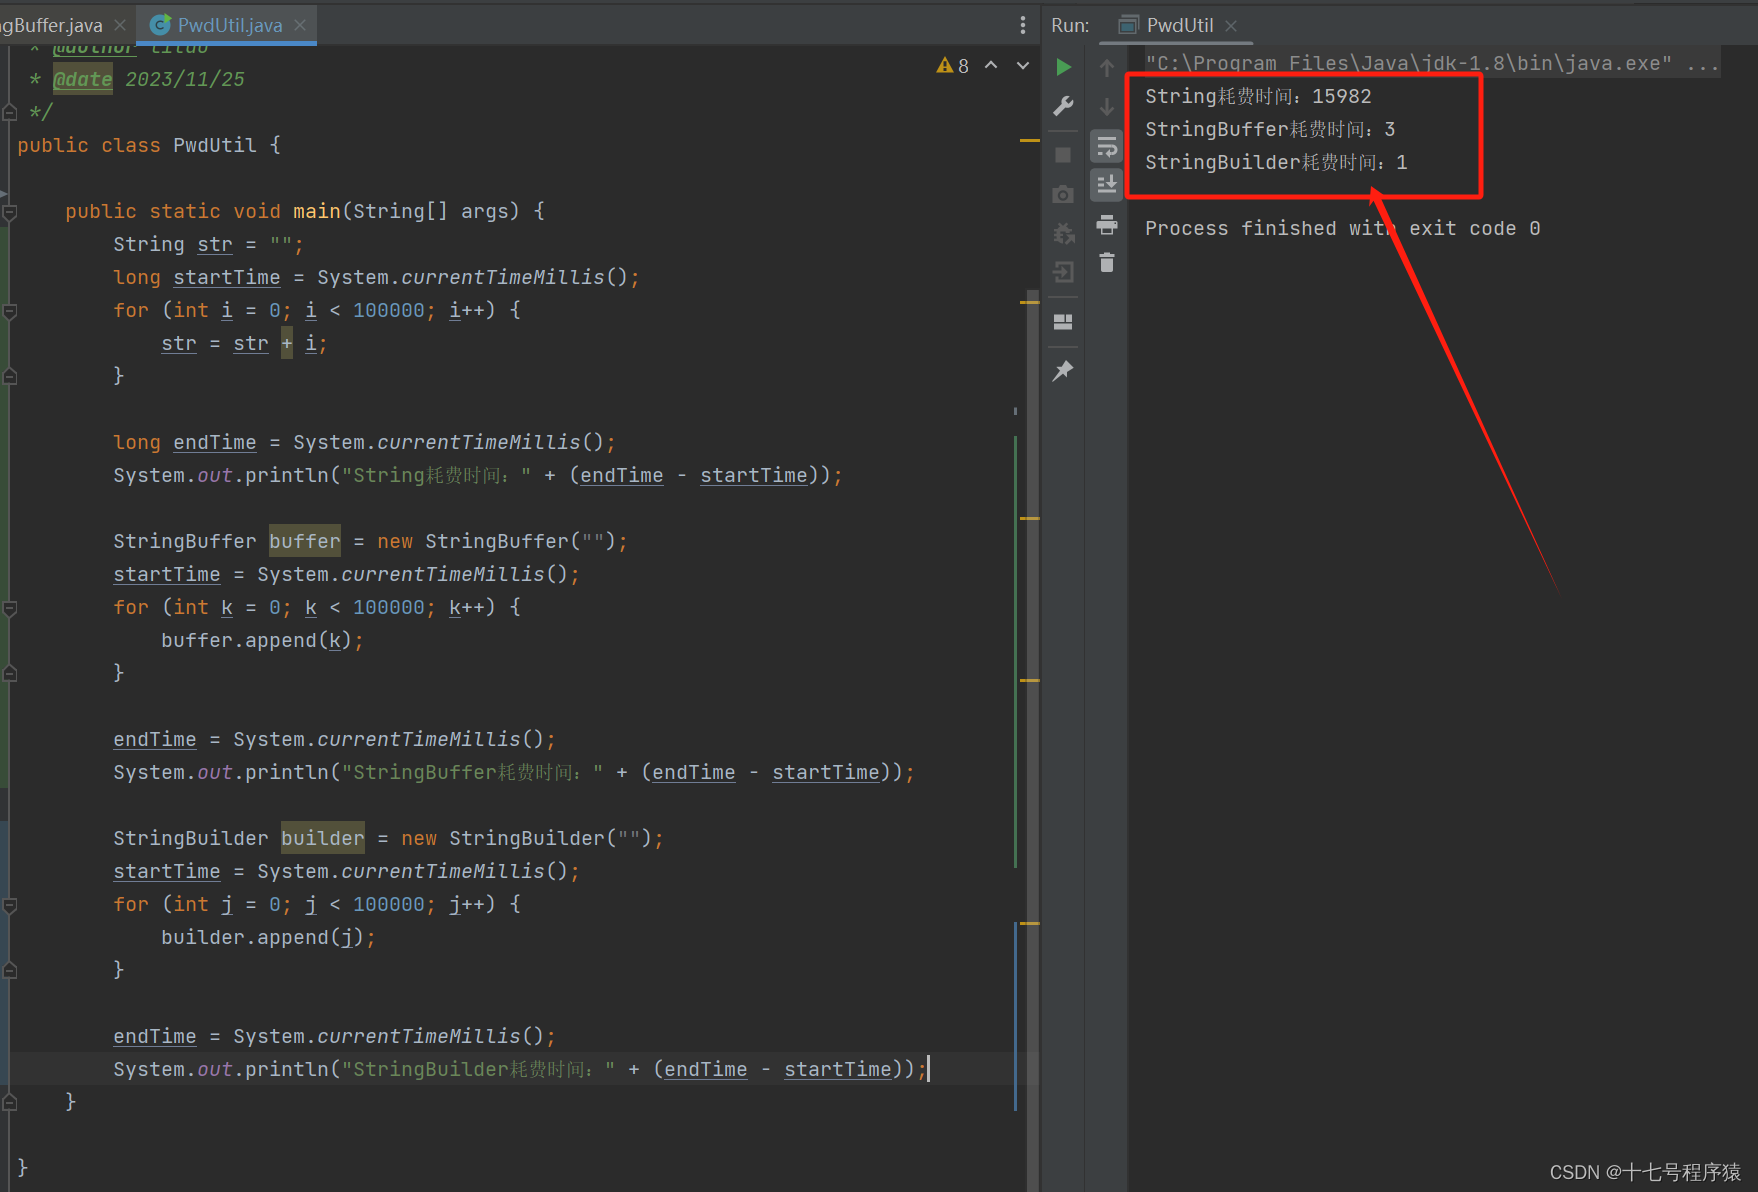The width and height of the screenshot is (1758, 1192).
Task: Click the attach debugger bug icon
Action: pyautogui.click(x=1063, y=233)
